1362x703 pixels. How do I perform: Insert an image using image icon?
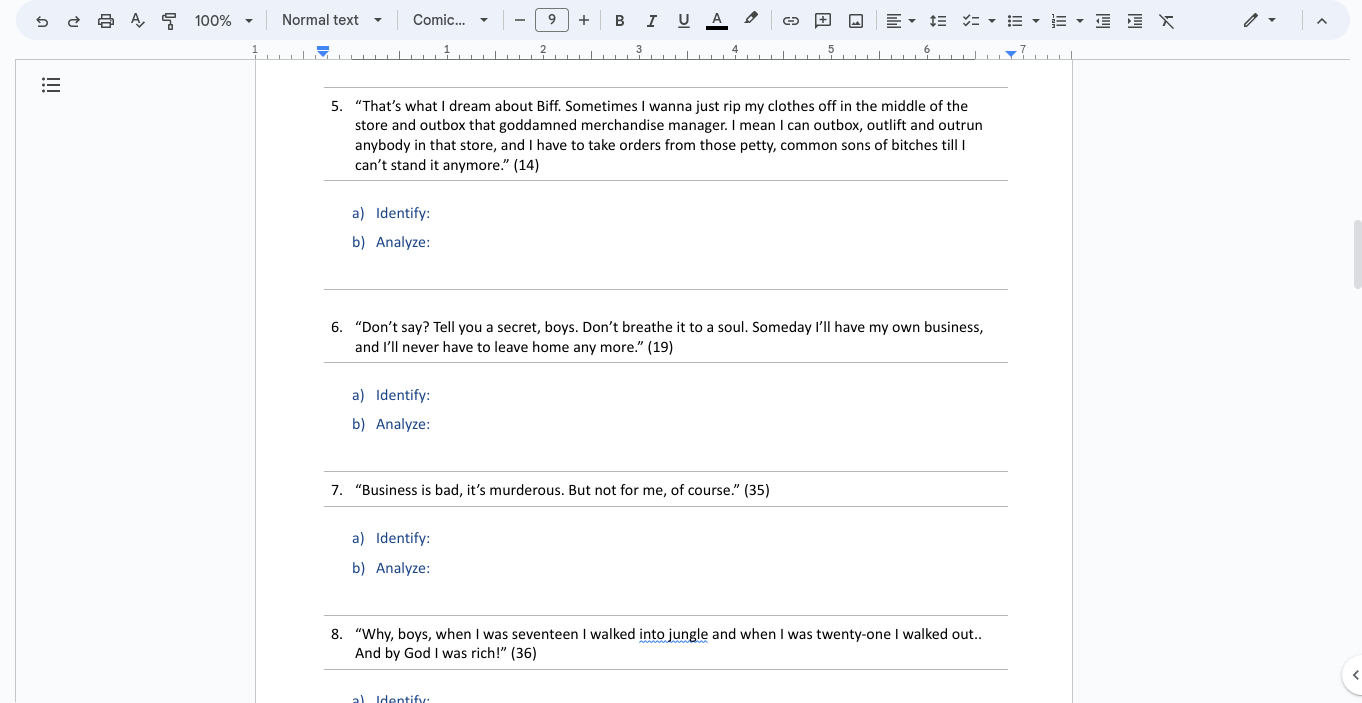[856, 20]
